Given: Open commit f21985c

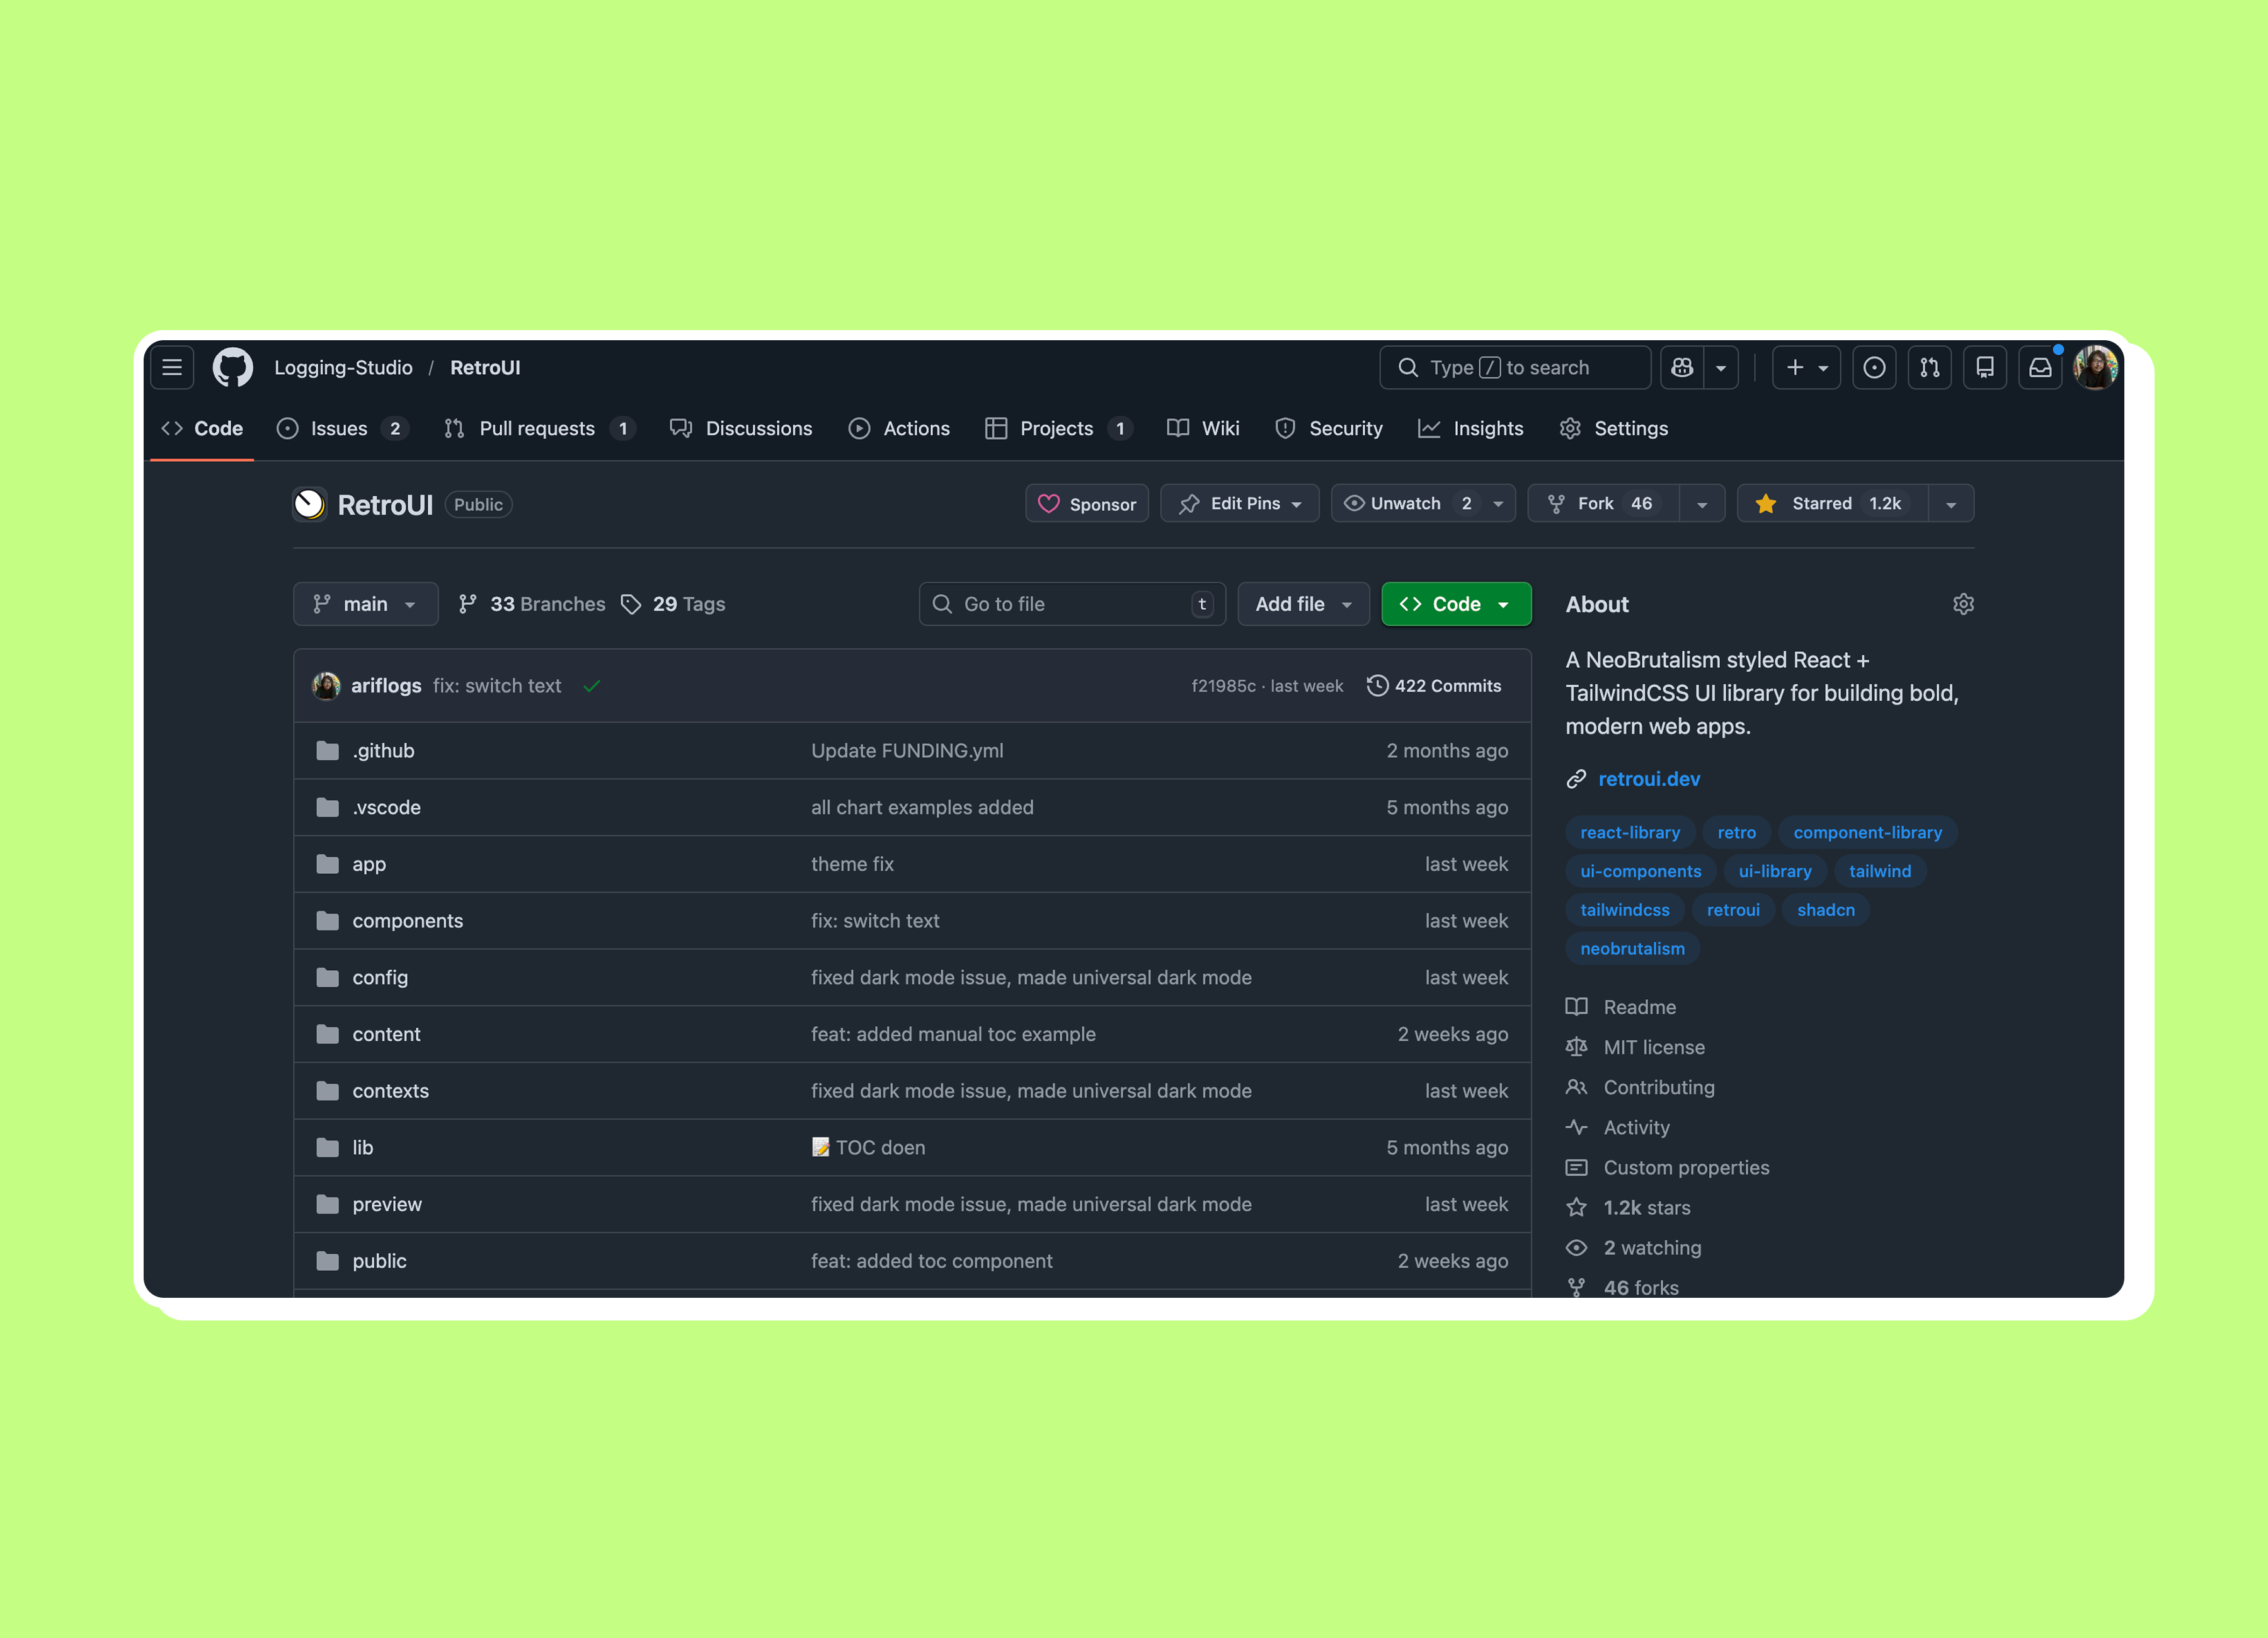Looking at the screenshot, I should coord(1223,686).
